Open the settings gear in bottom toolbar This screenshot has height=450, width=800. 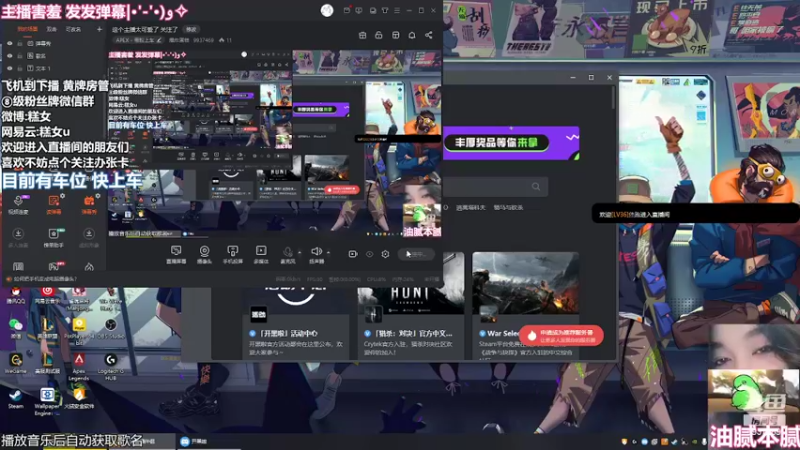pyautogui.click(x=385, y=254)
